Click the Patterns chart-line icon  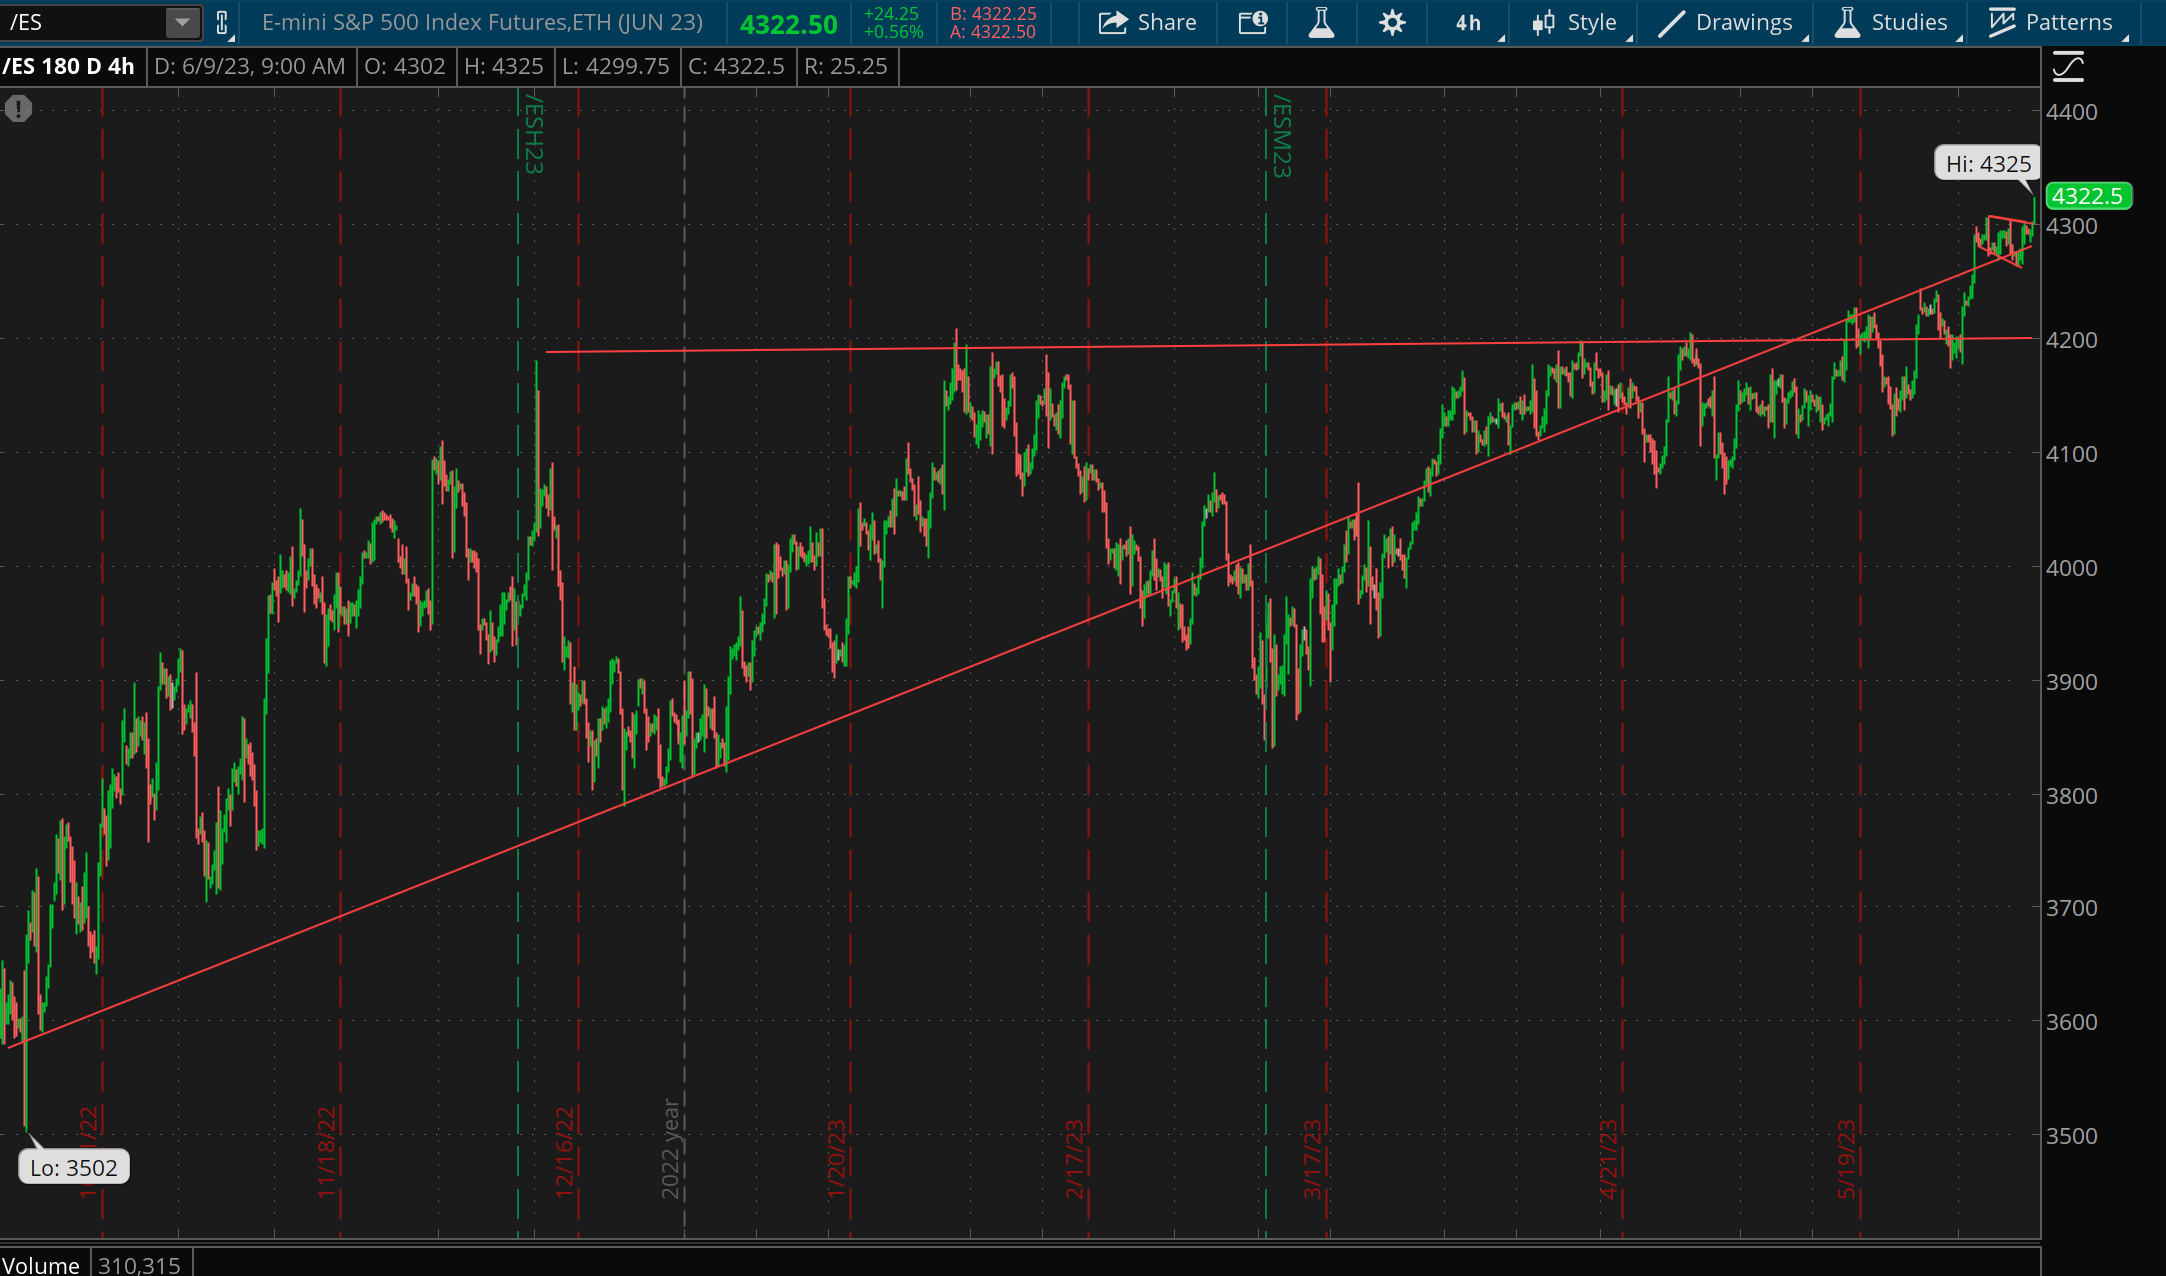coord(2001,22)
